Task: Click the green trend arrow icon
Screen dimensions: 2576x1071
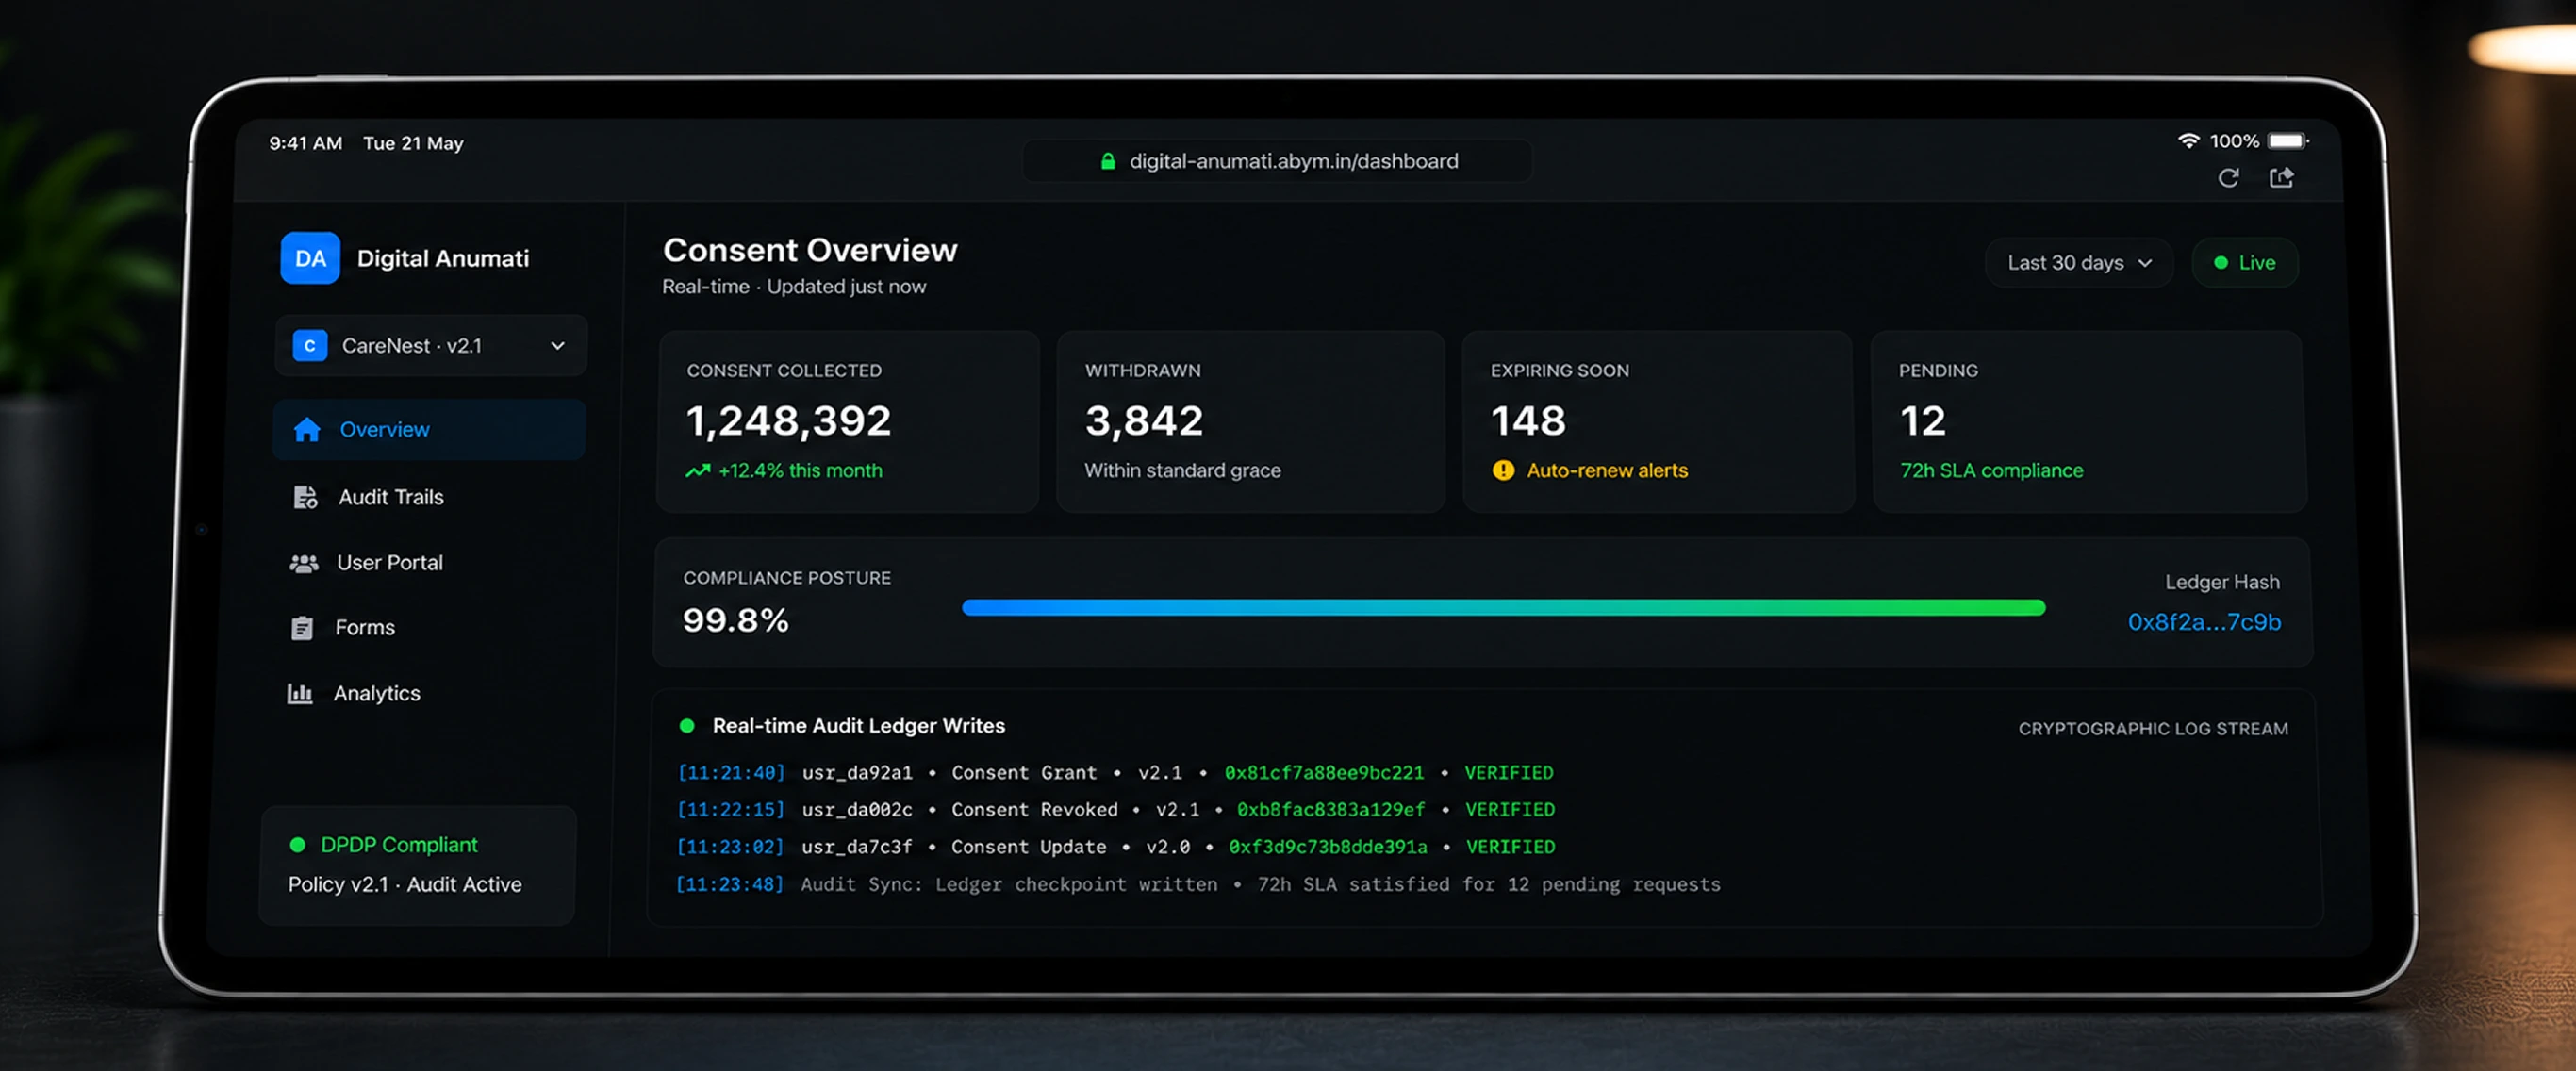Action: (698, 470)
